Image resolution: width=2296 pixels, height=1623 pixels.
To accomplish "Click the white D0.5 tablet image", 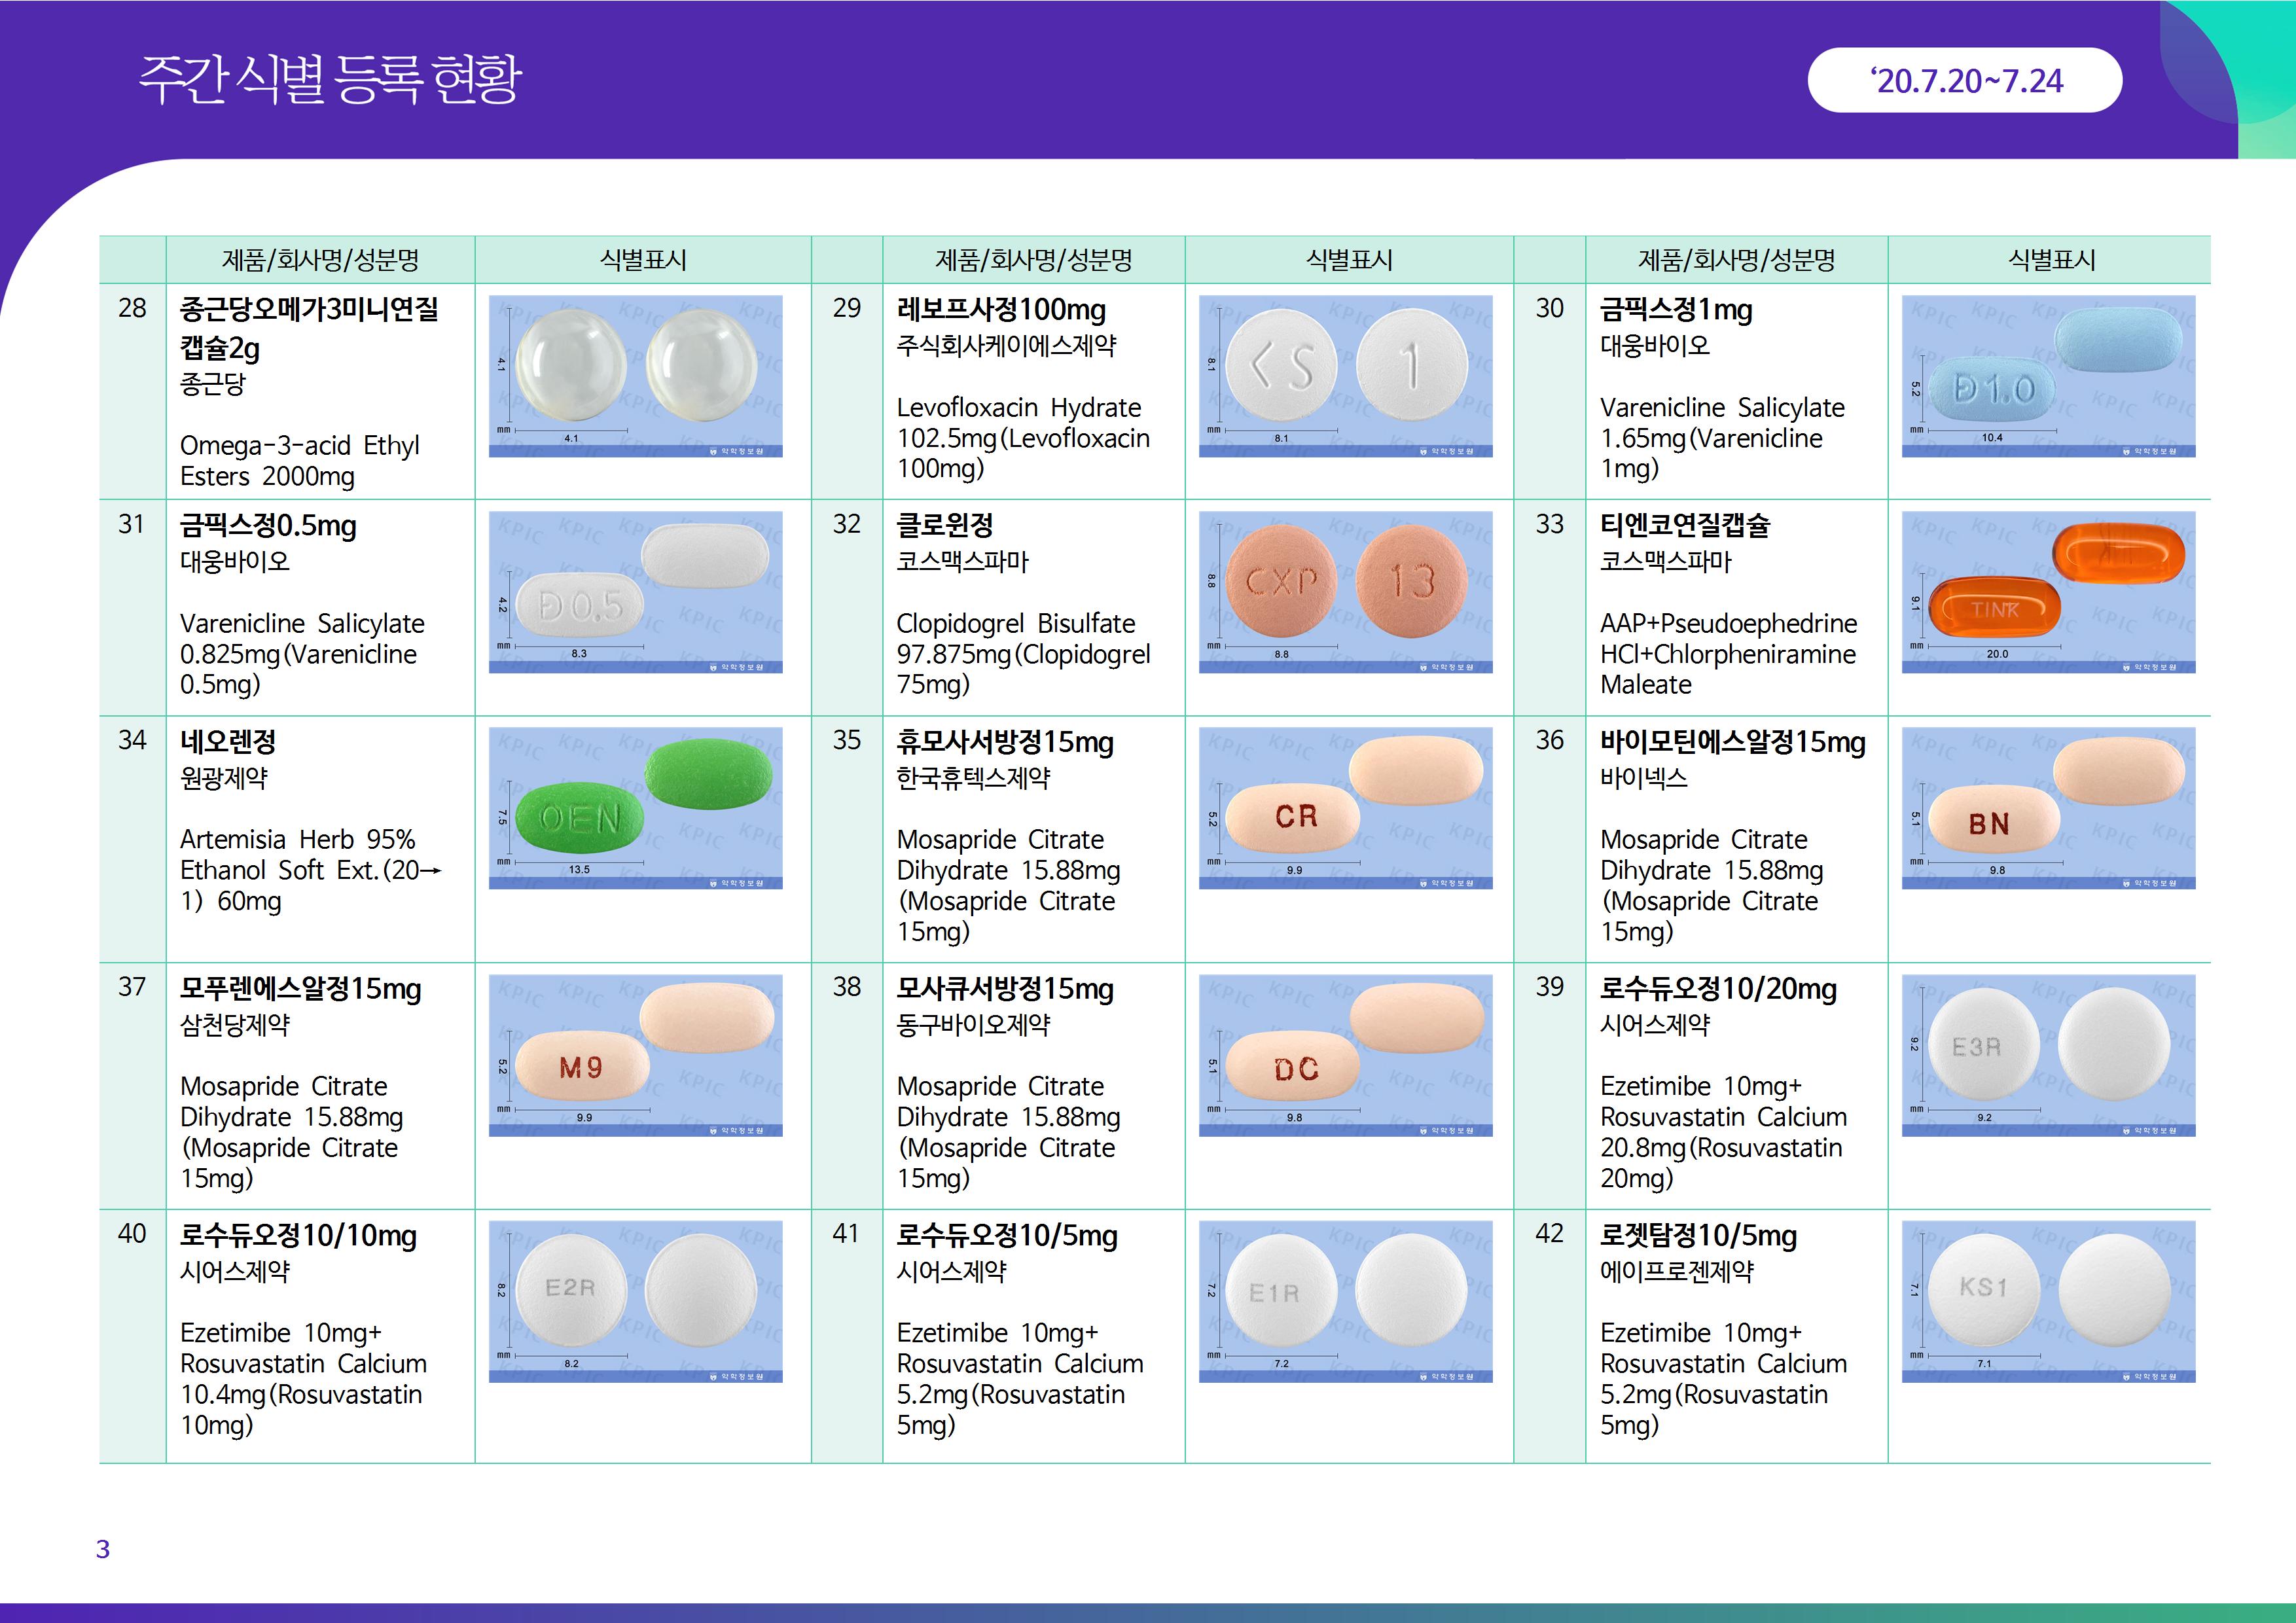I will pyautogui.click(x=635, y=592).
